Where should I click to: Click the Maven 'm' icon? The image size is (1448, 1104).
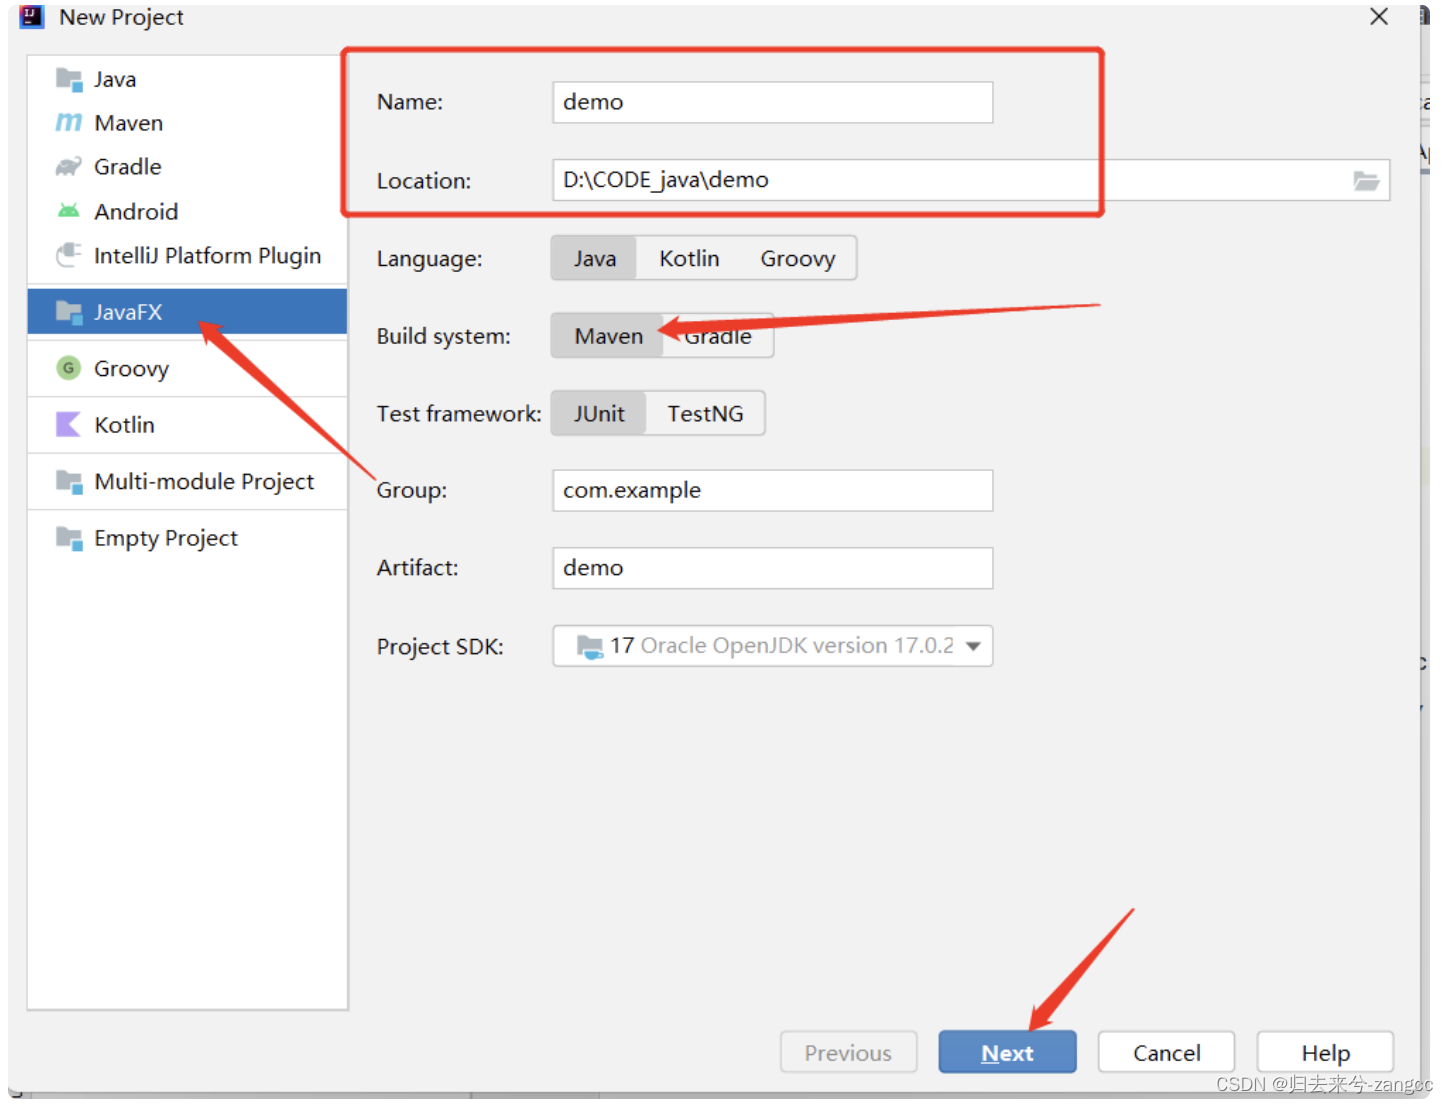click(x=69, y=122)
